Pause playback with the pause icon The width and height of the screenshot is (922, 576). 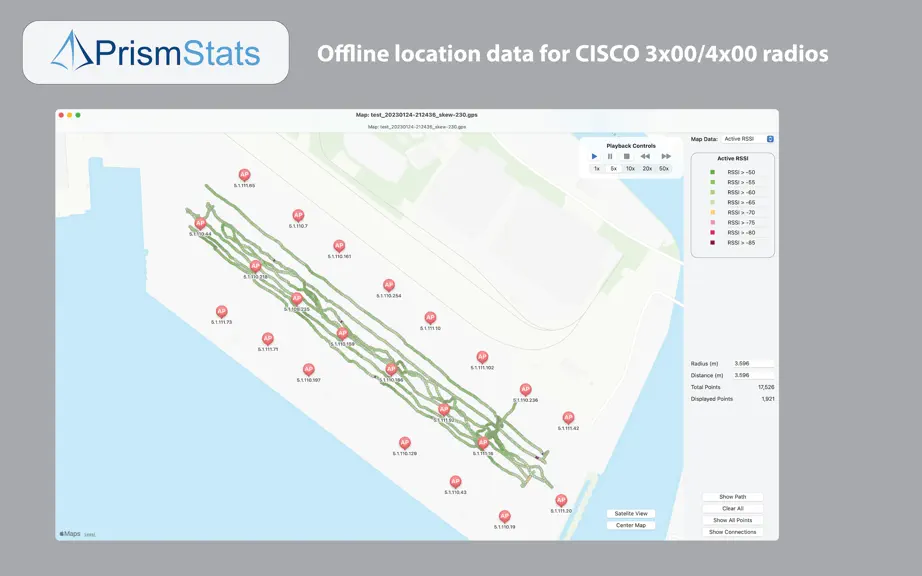(x=610, y=156)
